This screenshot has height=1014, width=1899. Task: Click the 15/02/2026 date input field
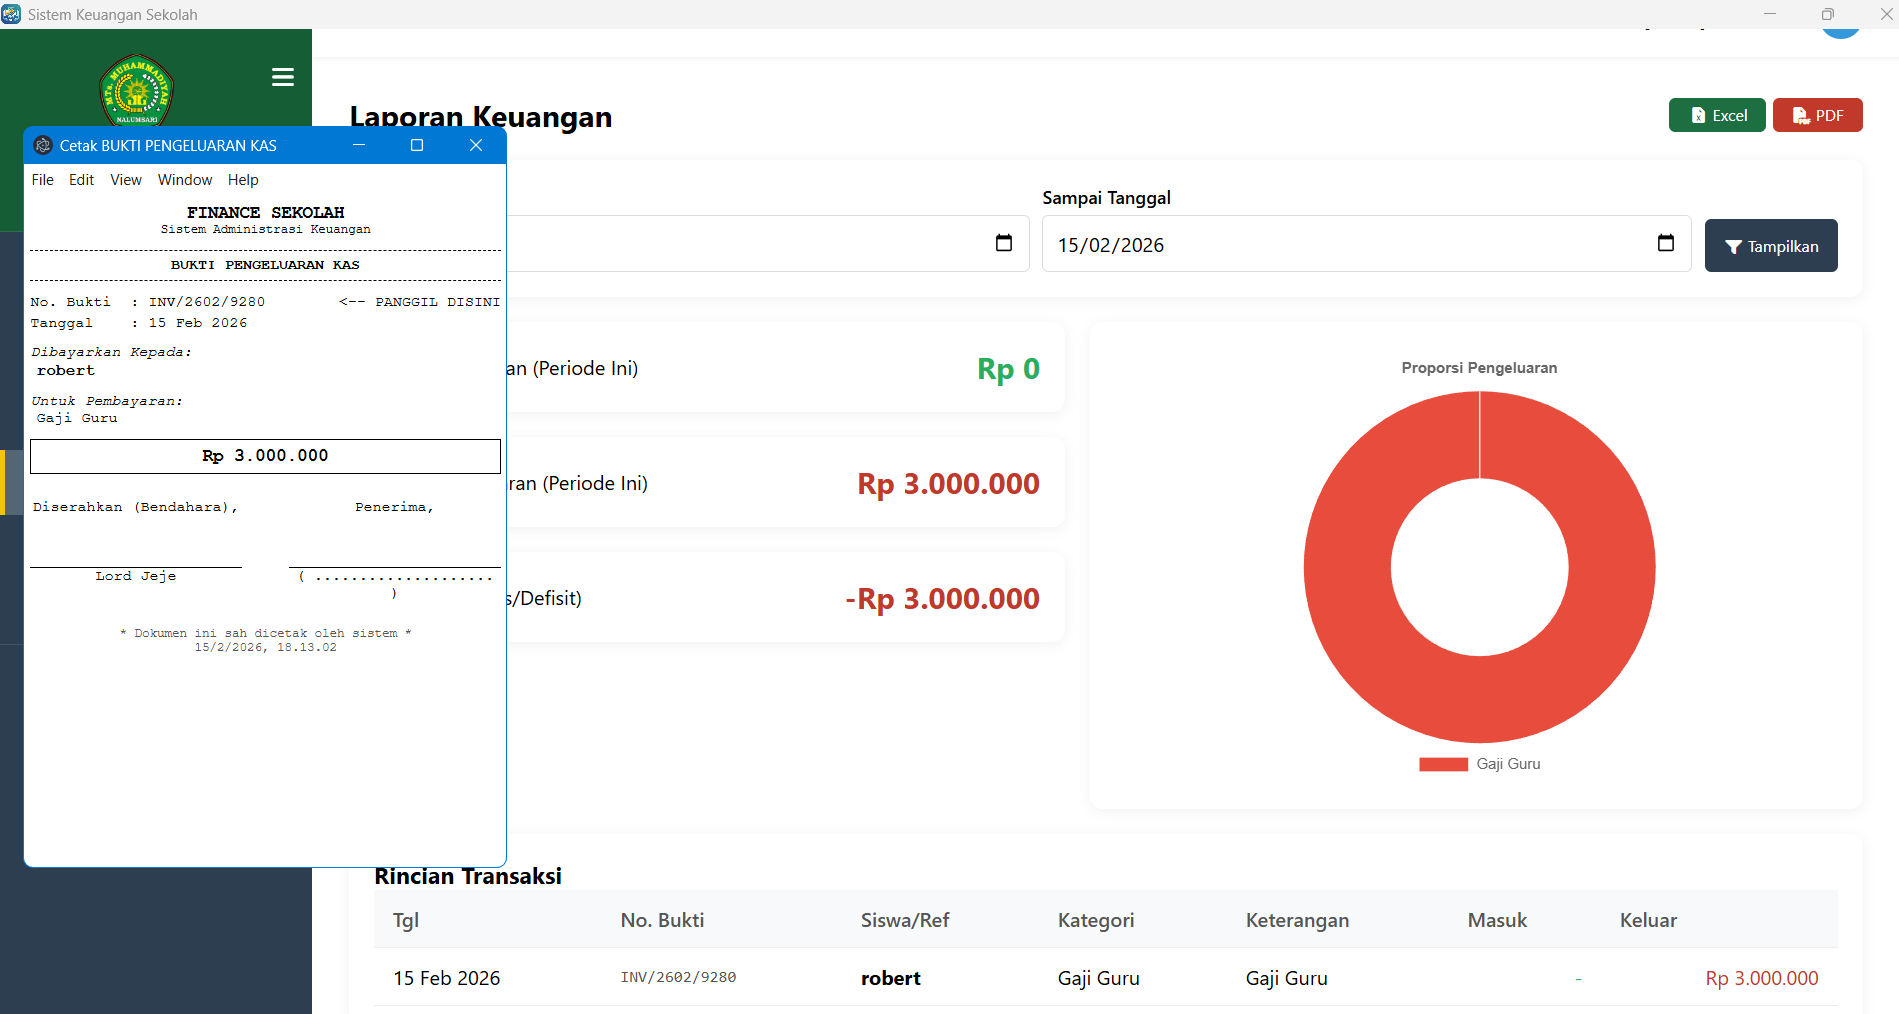point(1200,244)
